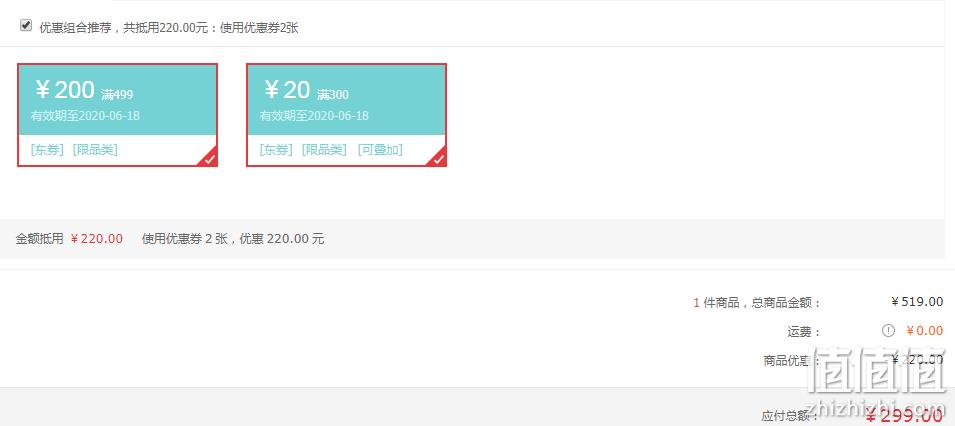Click the 优惠组合推荐 共抵用220.00元 label text
This screenshot has width=955, height=426.
click(x=169, y=27)
